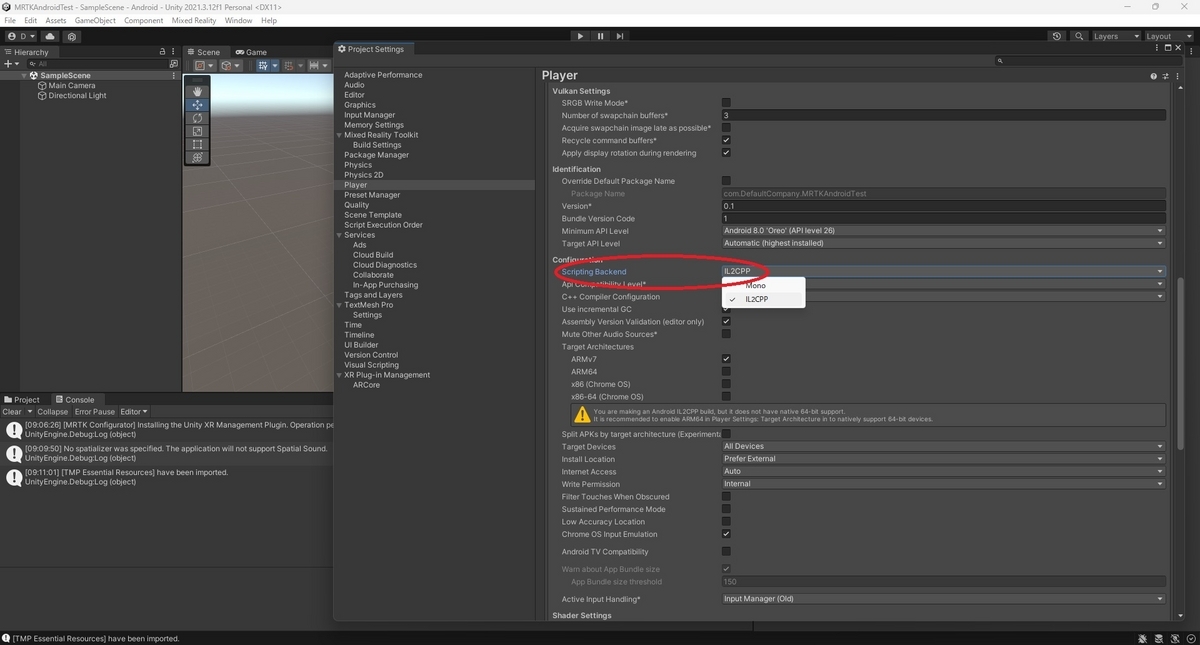1200x645 pixels.
Task: Click the Bundle Version Code input field
Action: [x=941, y=218]
